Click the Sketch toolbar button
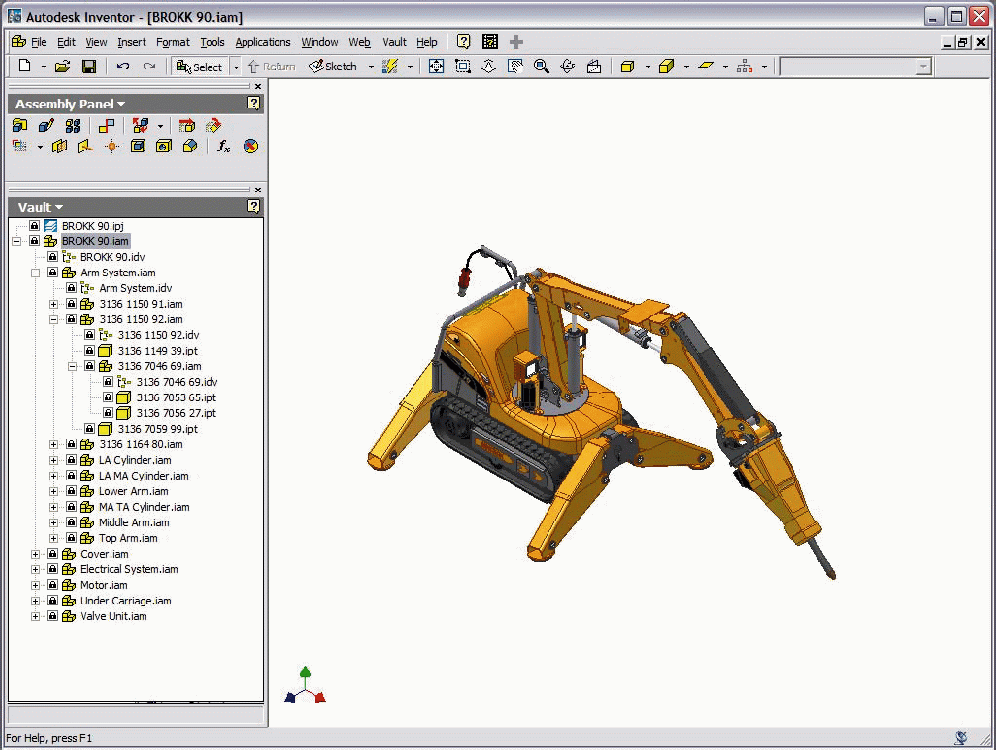The image size is (996, 750). coord(333,66)
